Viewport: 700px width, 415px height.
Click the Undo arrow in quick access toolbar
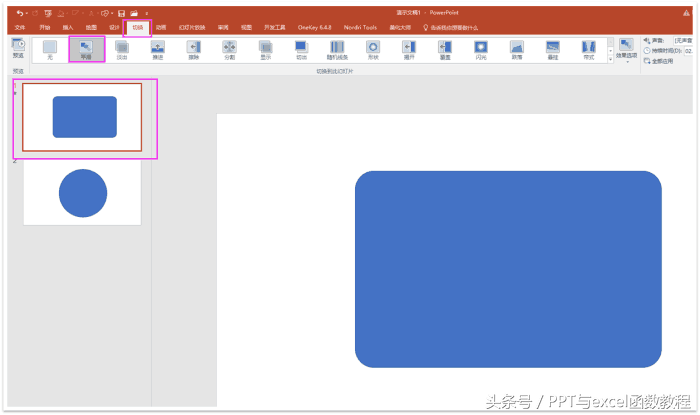tap(20, 13)
